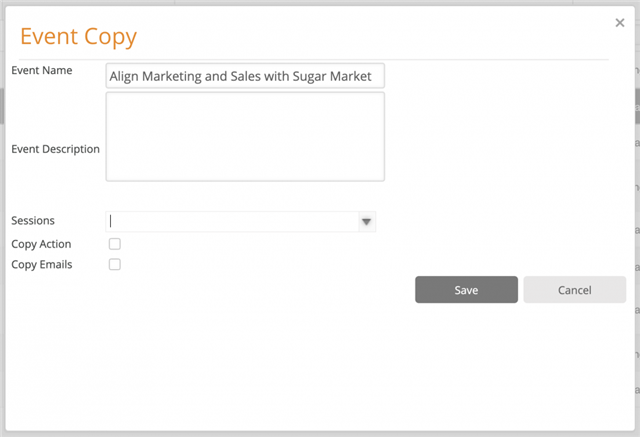Click inside the Sessions combo box text input
This screenshot has height=437, width=640.
click(232, 222)
